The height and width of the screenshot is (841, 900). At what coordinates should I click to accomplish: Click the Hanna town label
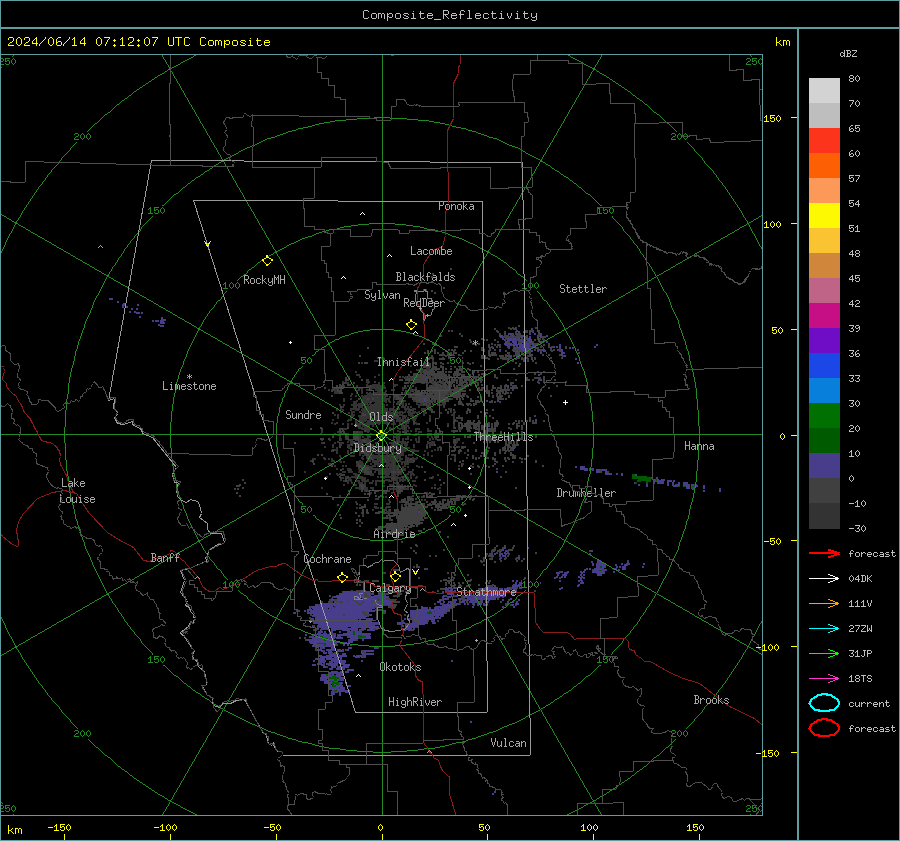[699, 446]
